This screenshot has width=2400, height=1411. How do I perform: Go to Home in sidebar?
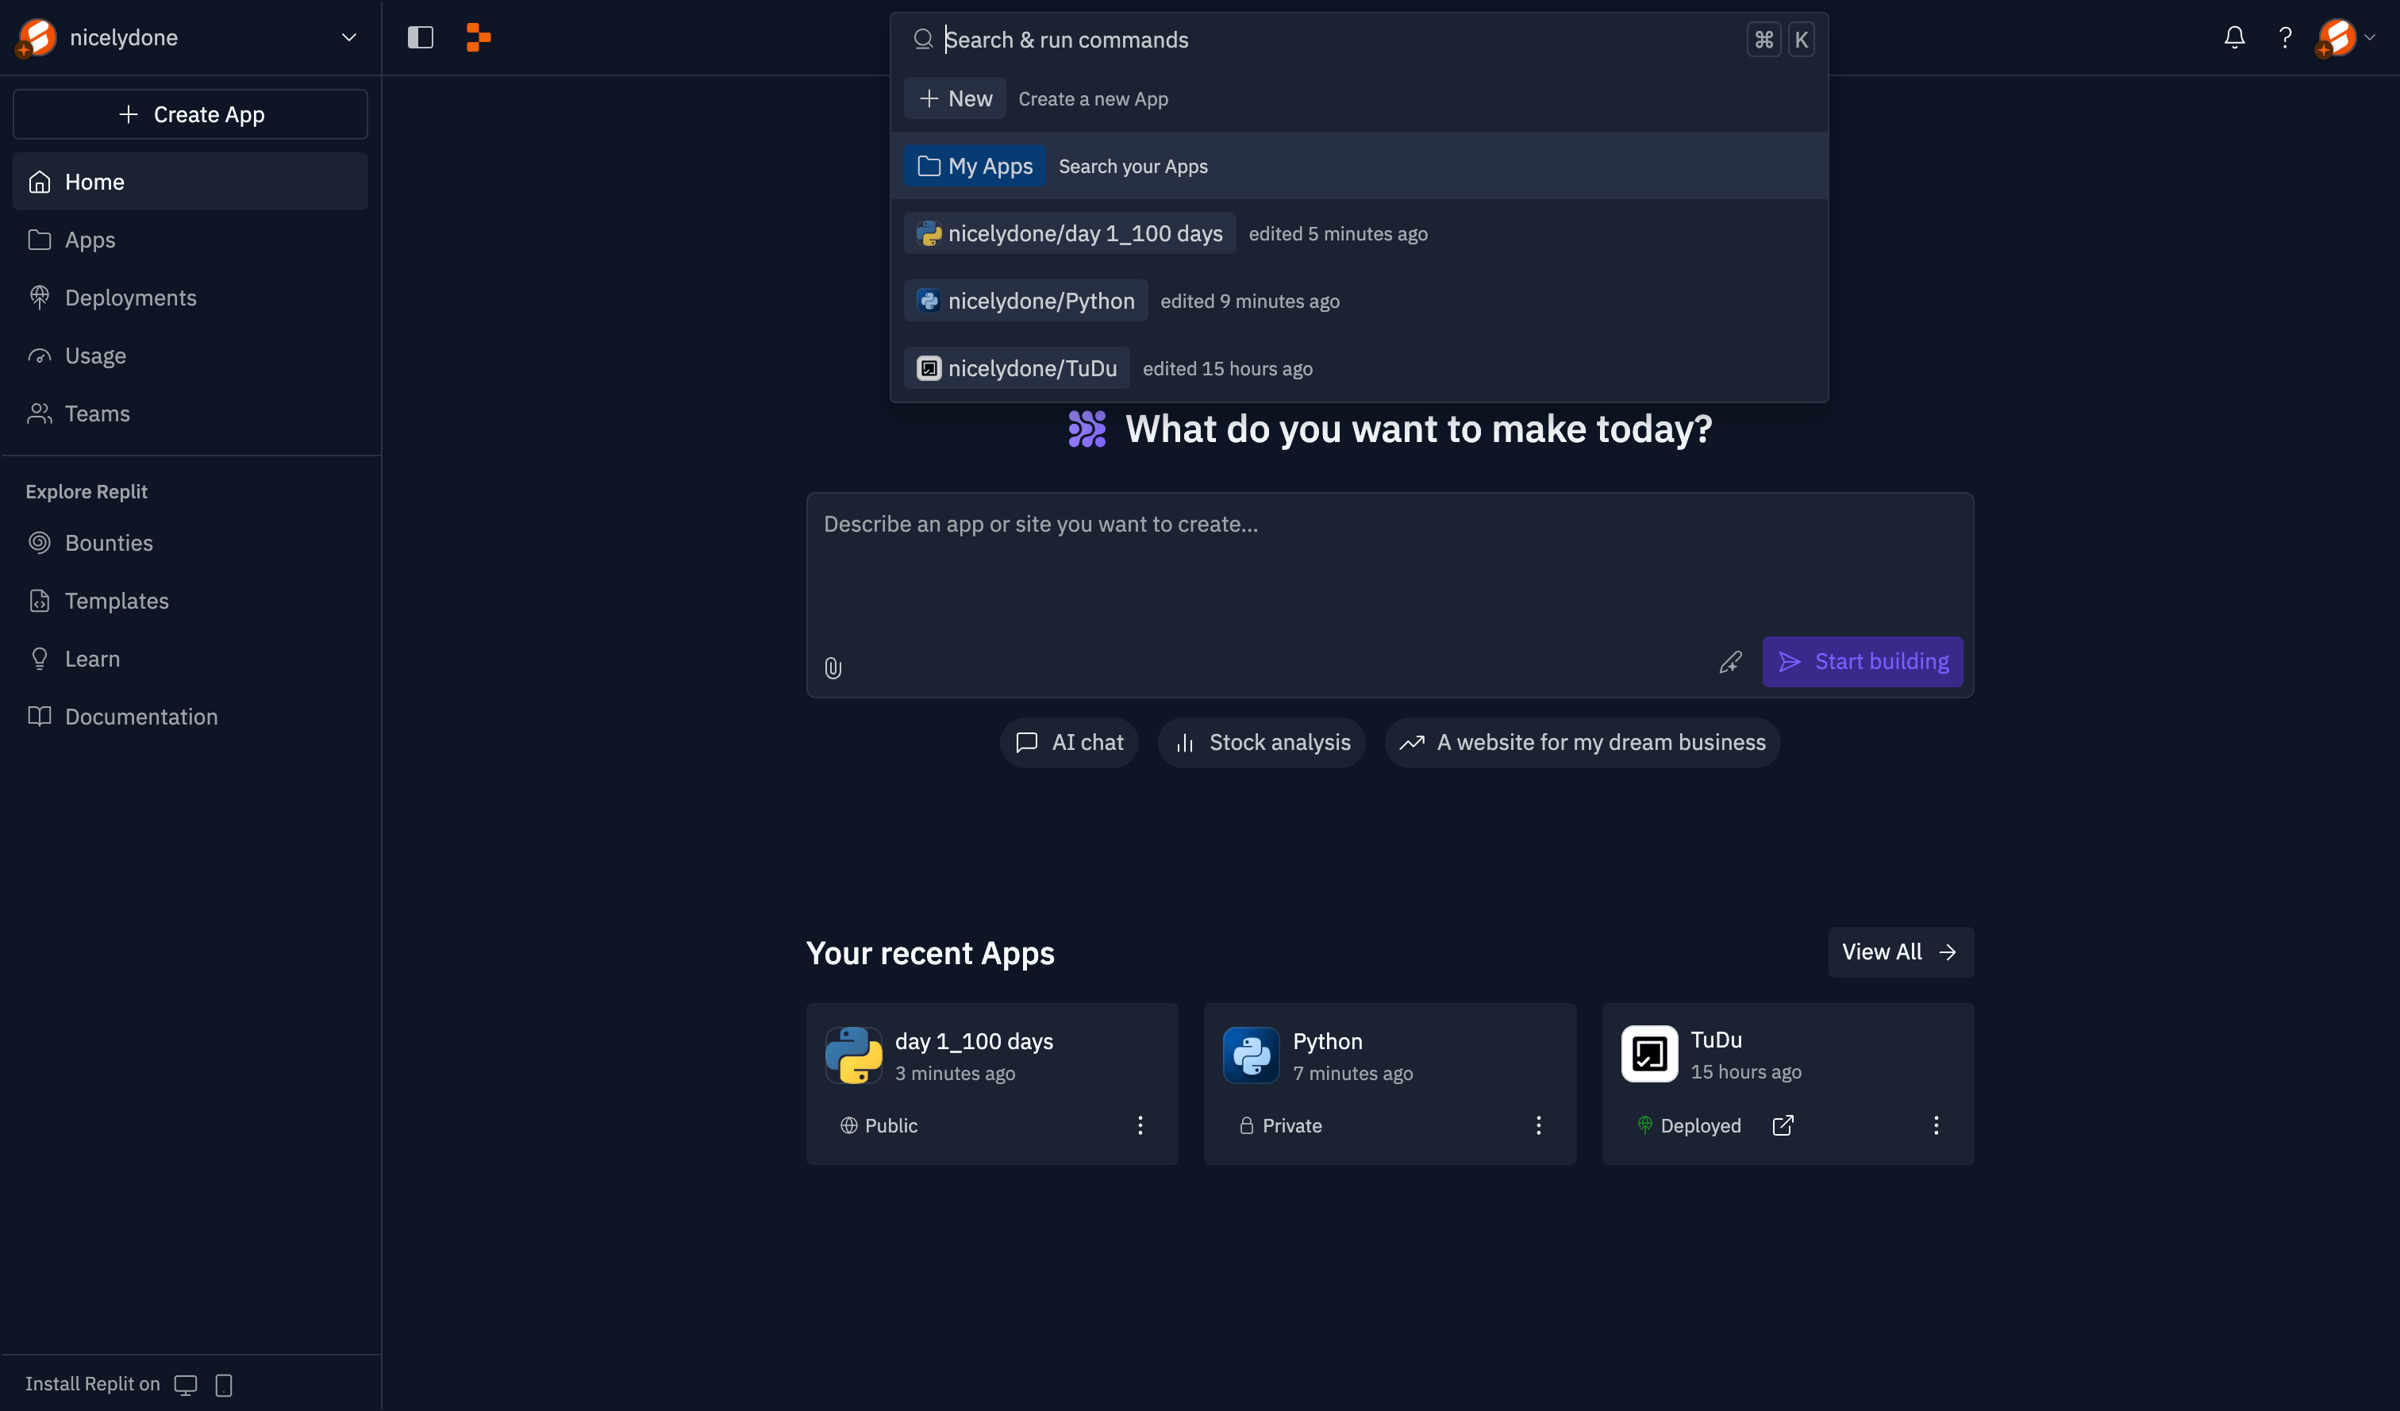(190, 182)
